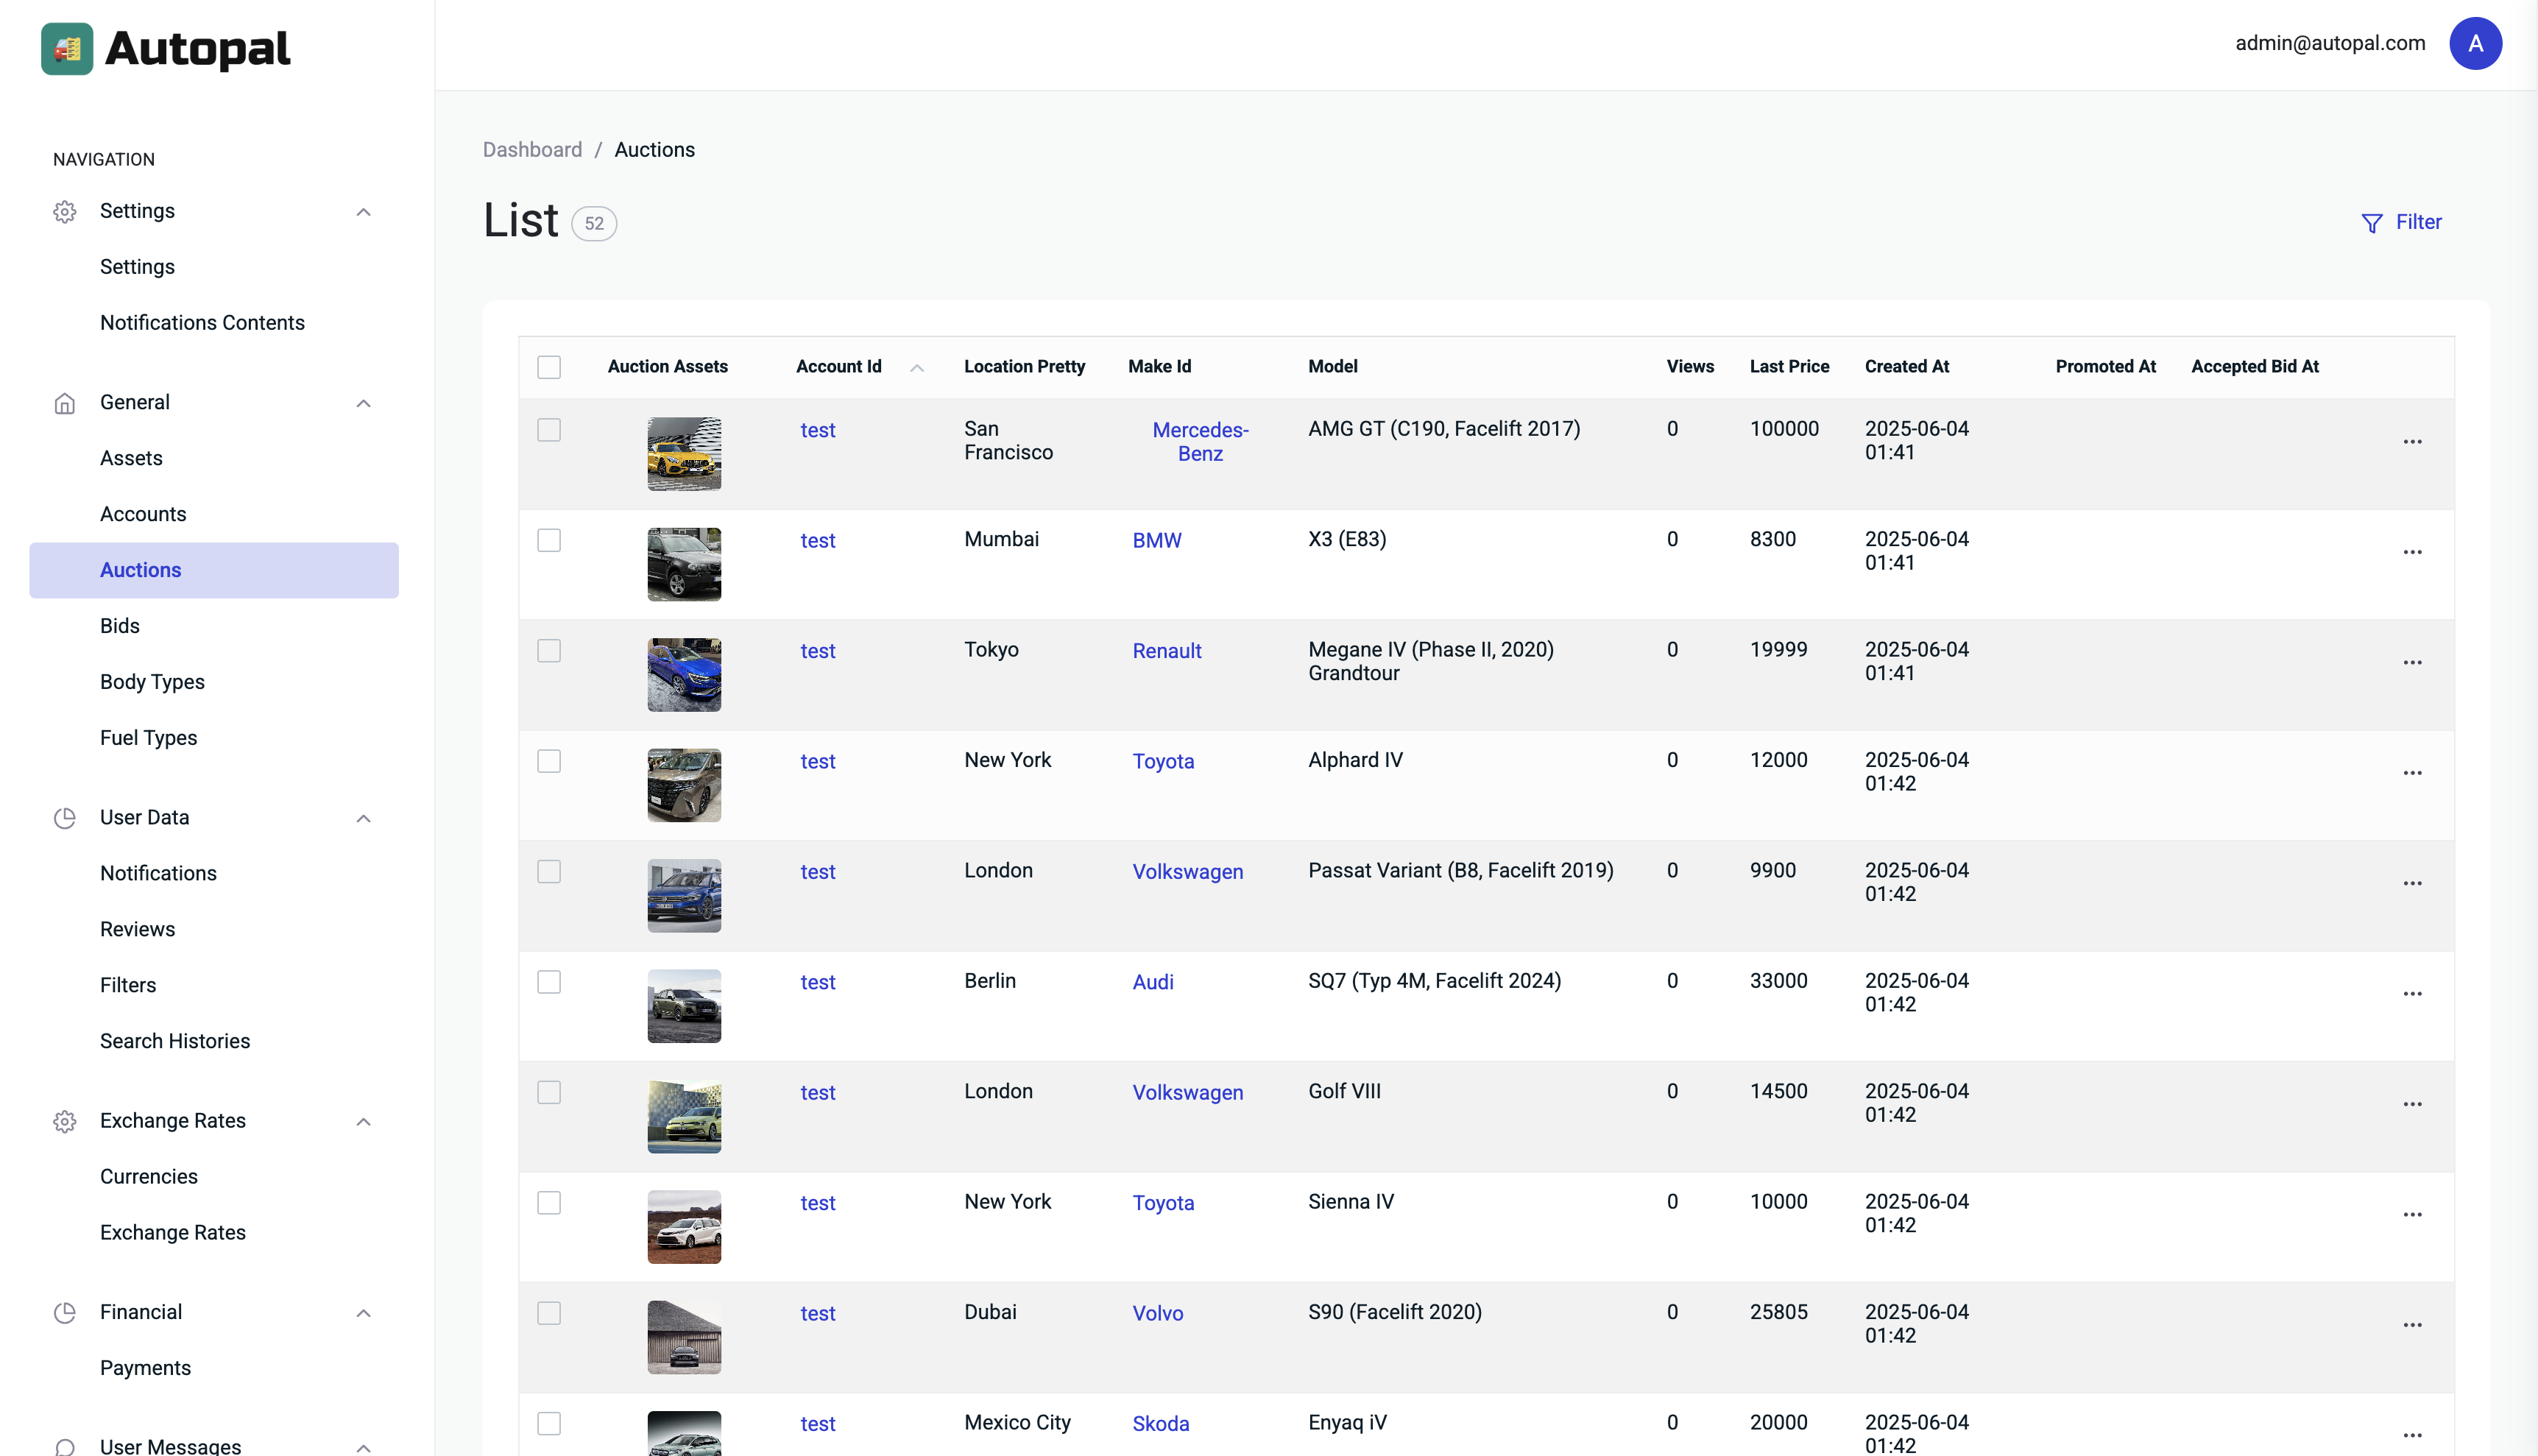
Task: Open row actions for Sienna IV auction
Action: pyautogui.click(x=2412, y=1215)
